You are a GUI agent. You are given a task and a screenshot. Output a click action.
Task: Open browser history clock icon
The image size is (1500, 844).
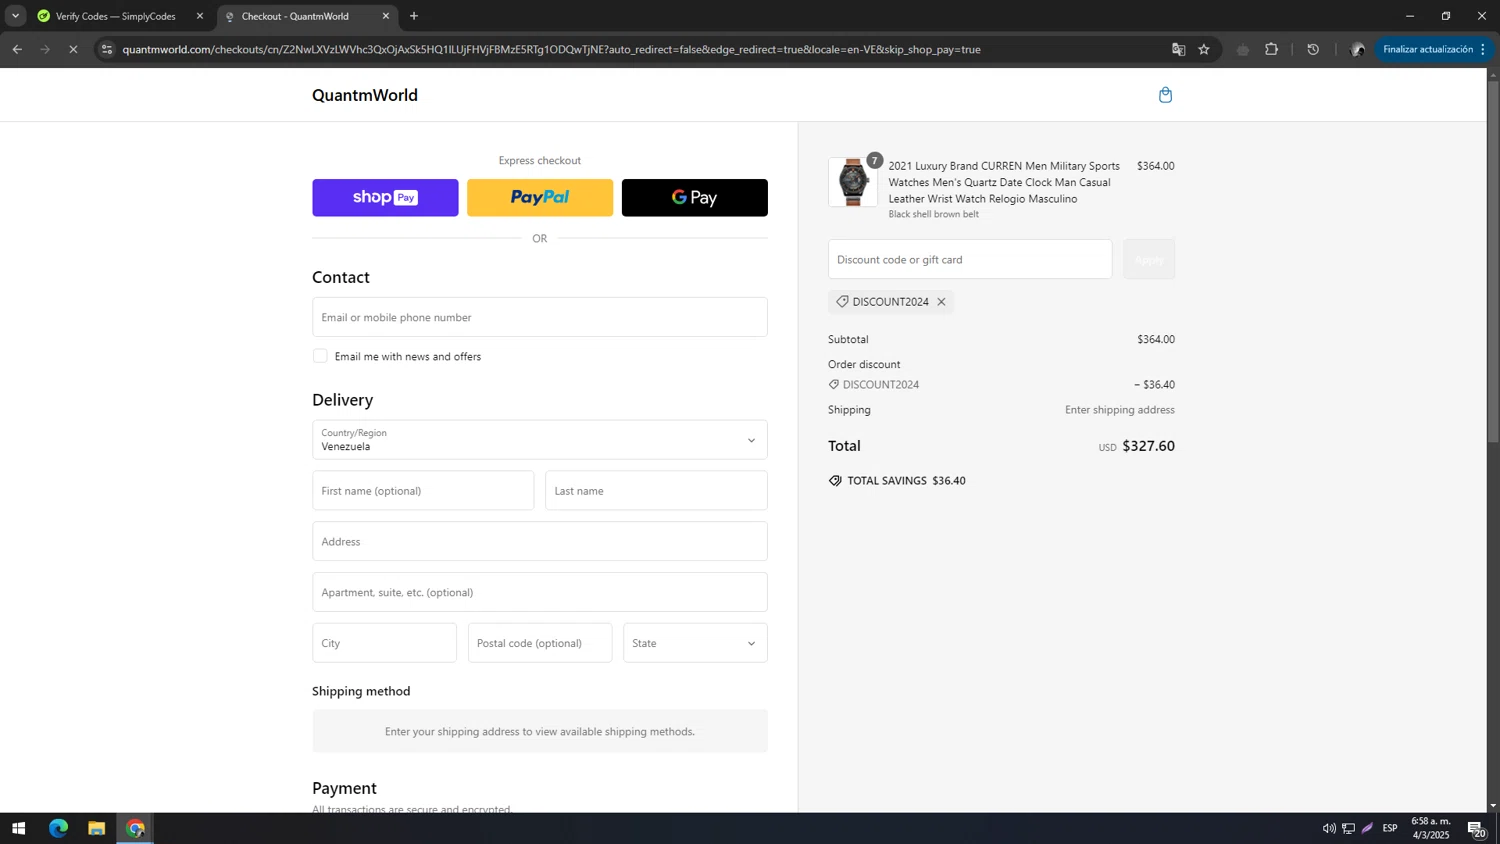pyautogui.click(x=1313, y=49)
